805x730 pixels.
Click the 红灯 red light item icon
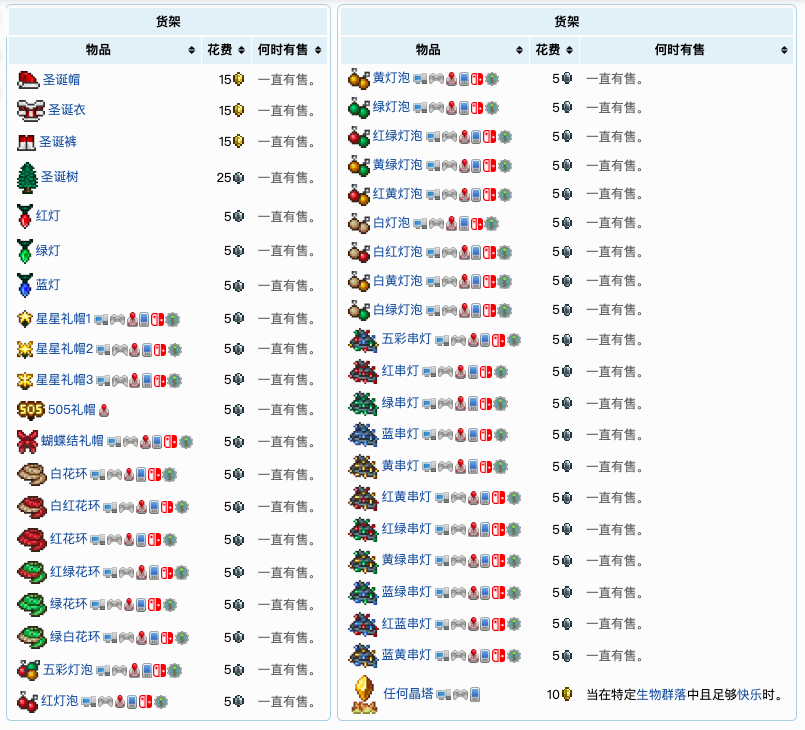click(23, 216)
